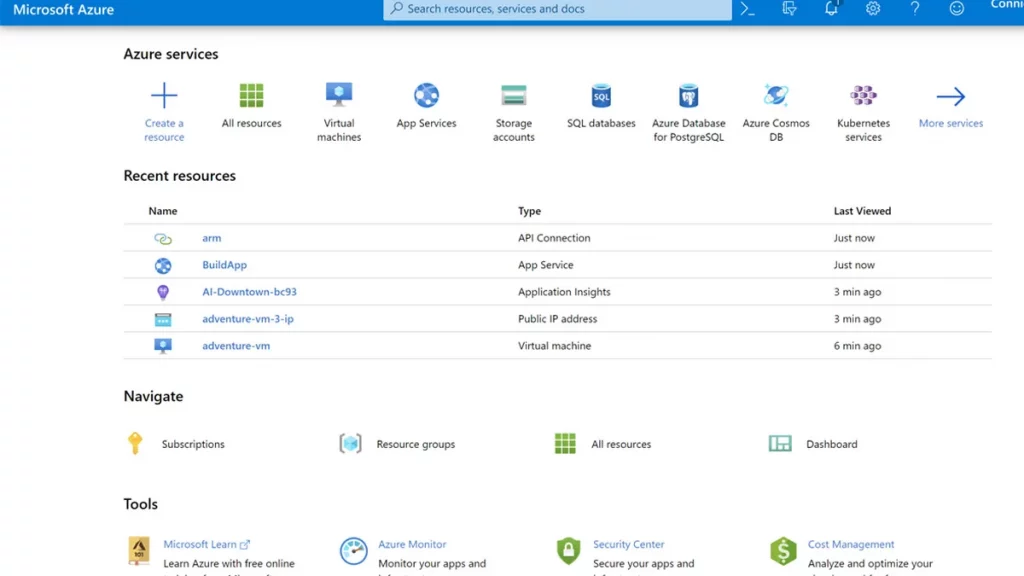Navigate to Resource groups
Viewport: 1024px width, 576px height.
click(x=415, y=444)
